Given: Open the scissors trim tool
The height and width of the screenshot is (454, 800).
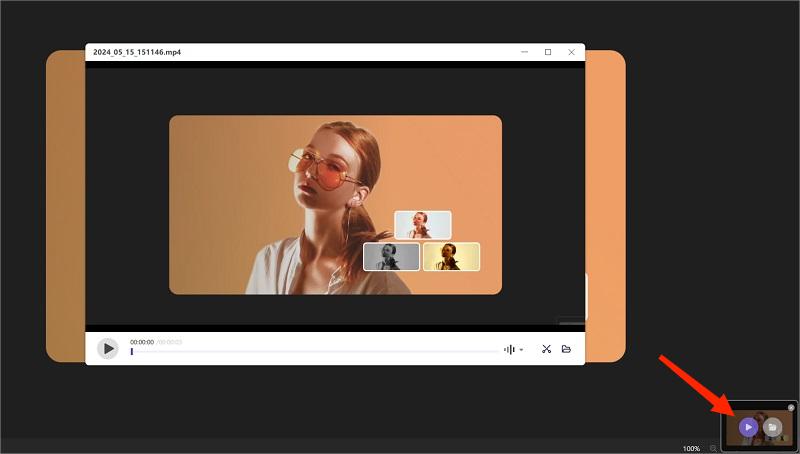Looking at the screenshot, I should (546, 349).
